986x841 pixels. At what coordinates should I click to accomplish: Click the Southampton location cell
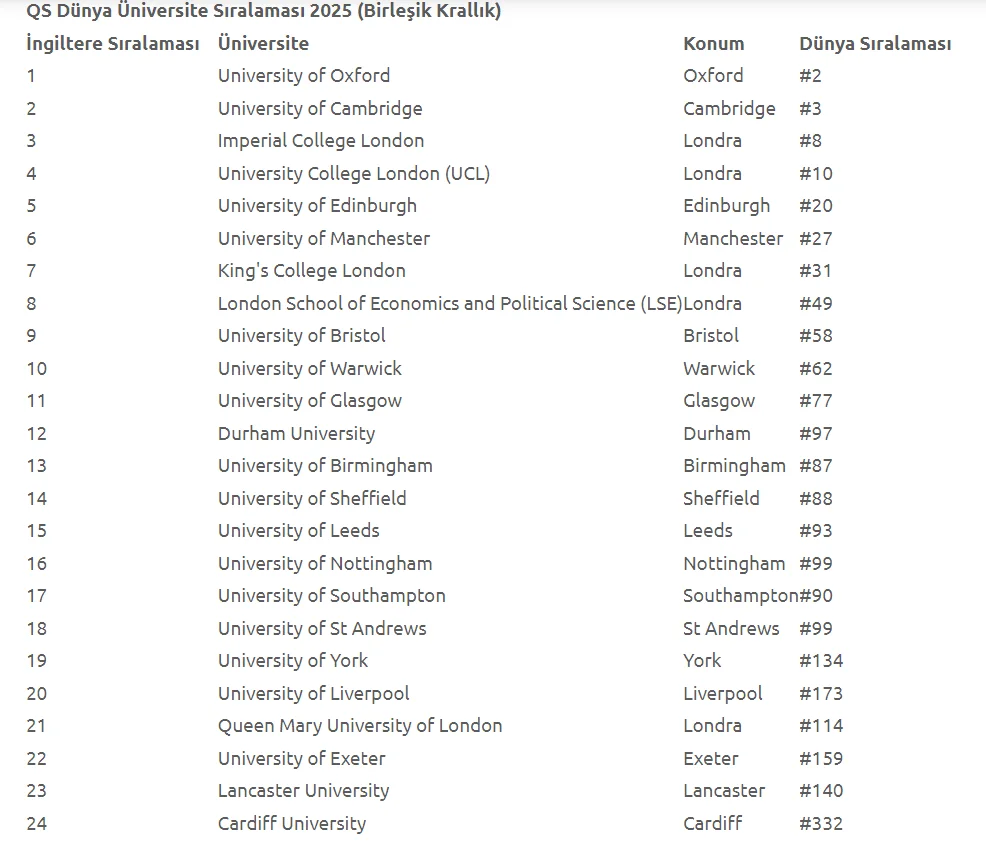[x=740, y=596]
